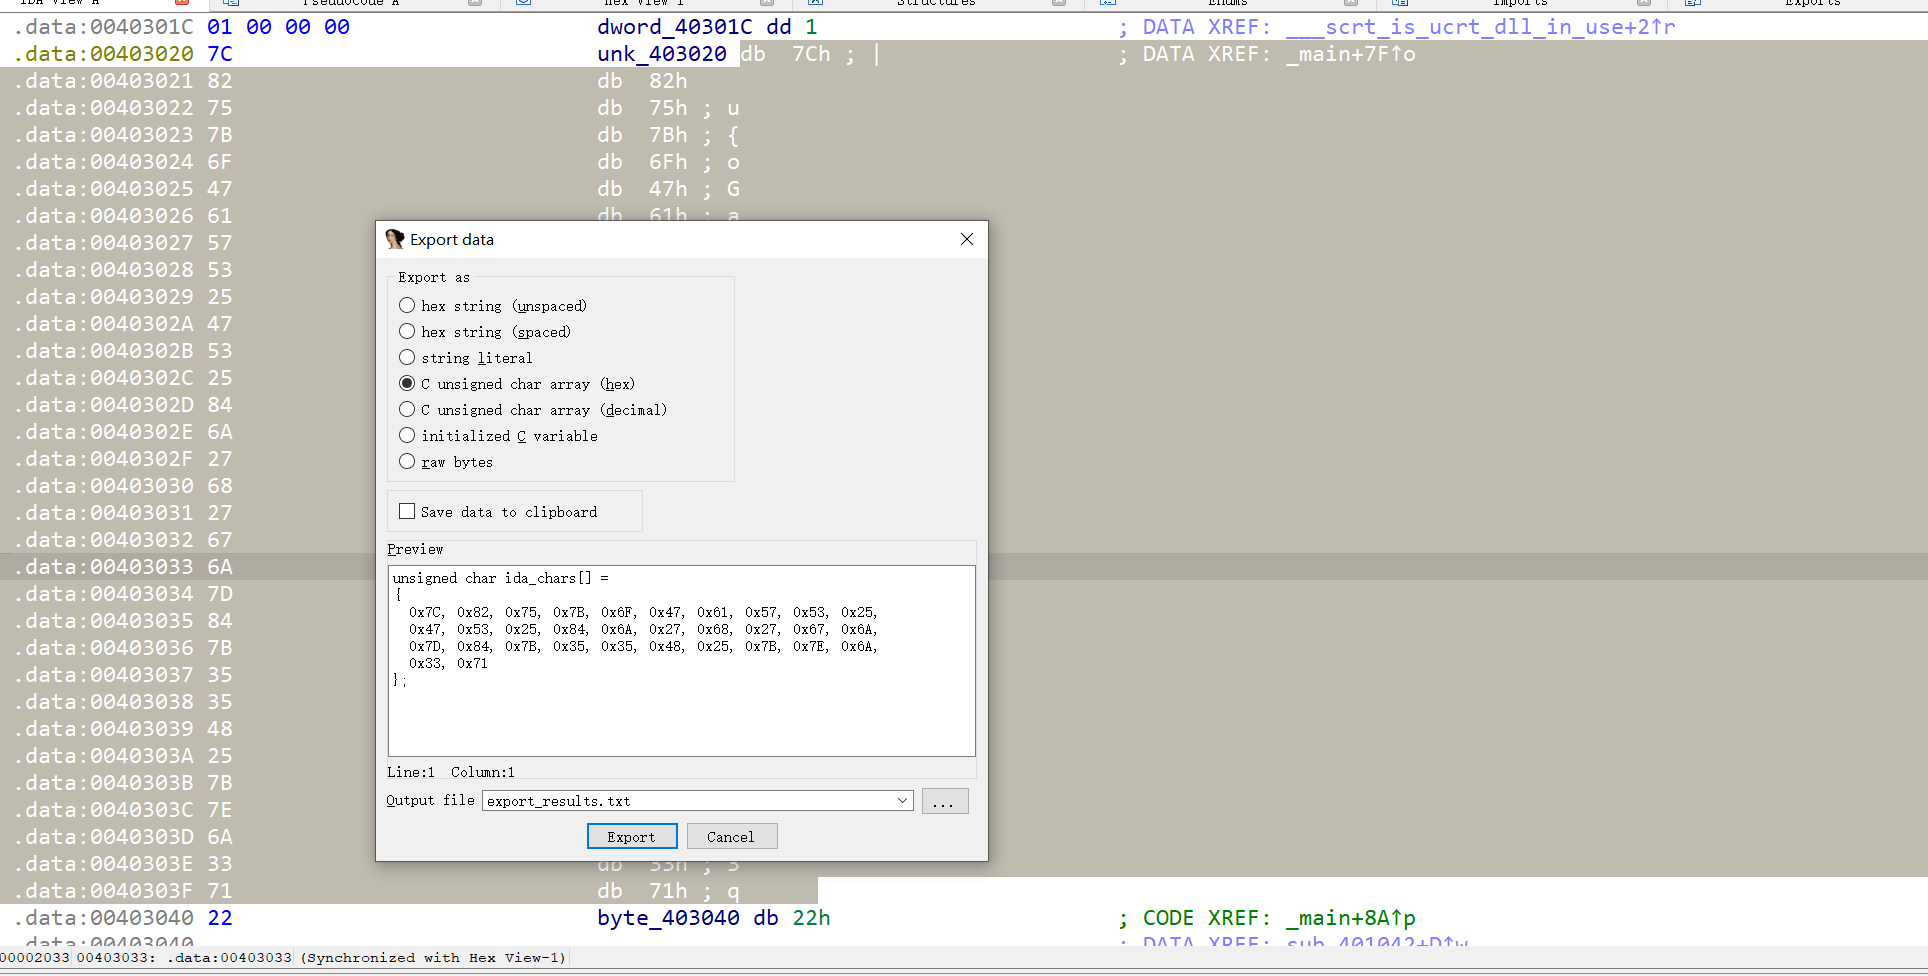The width and height of the screenshot is (1928, 976).
Task: Click the IDA icon in Export data title
Action: point(395,239)
